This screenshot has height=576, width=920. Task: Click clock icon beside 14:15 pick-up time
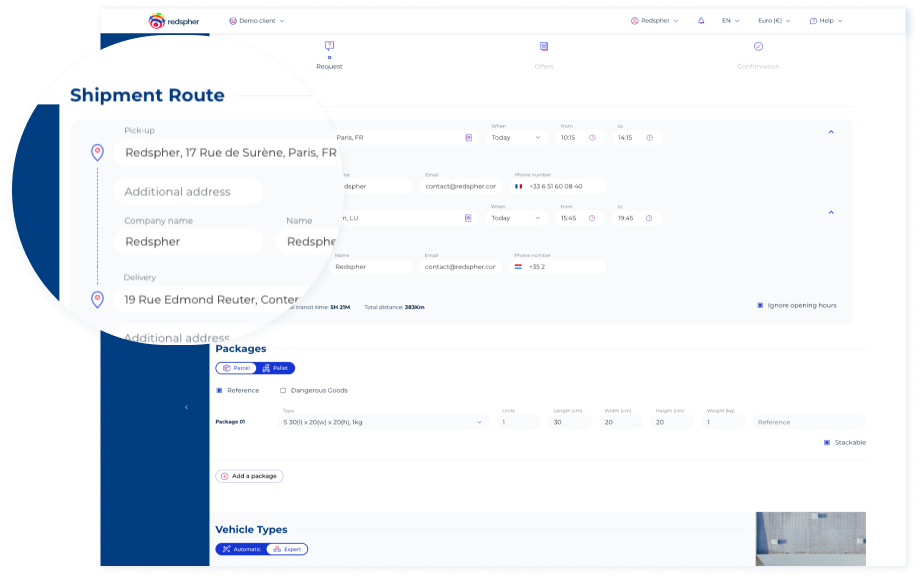click(x=650, y=138)
